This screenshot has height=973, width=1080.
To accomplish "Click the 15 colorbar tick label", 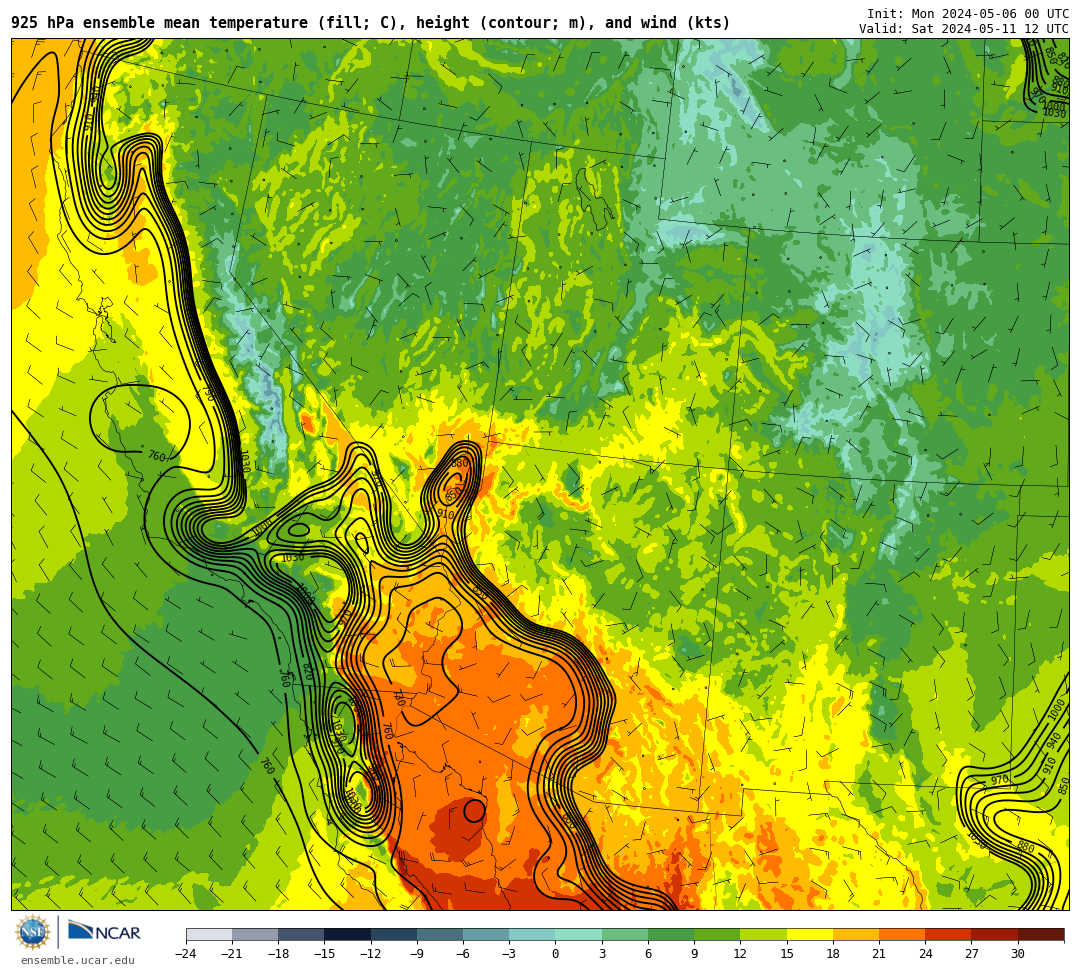I will [787, 954].
